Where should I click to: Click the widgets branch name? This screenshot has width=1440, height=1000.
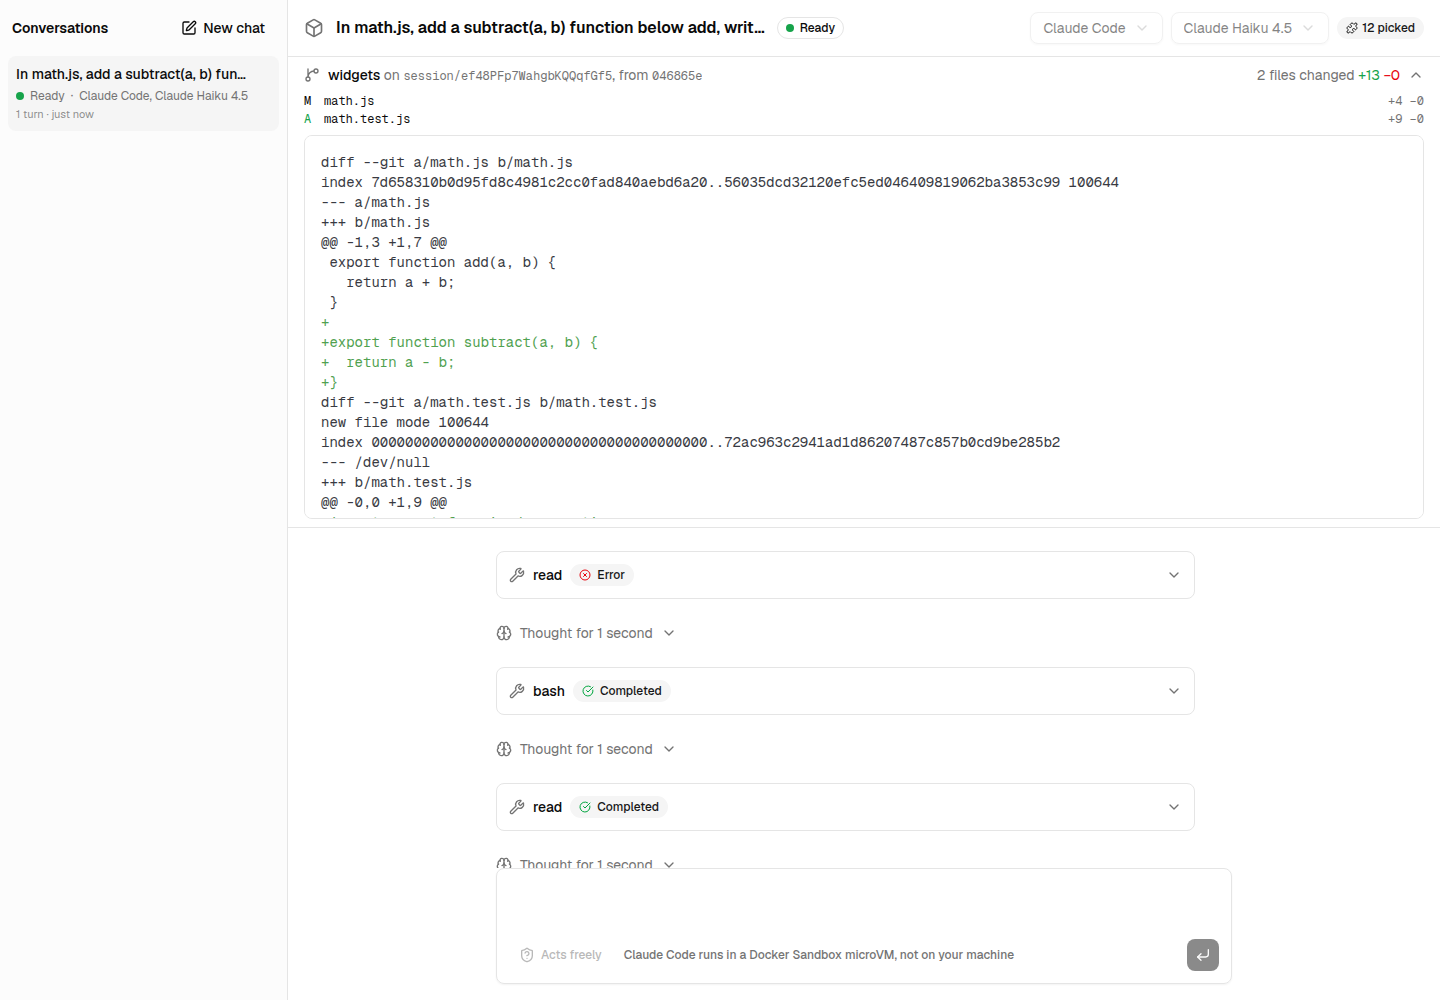click(354, 75)
